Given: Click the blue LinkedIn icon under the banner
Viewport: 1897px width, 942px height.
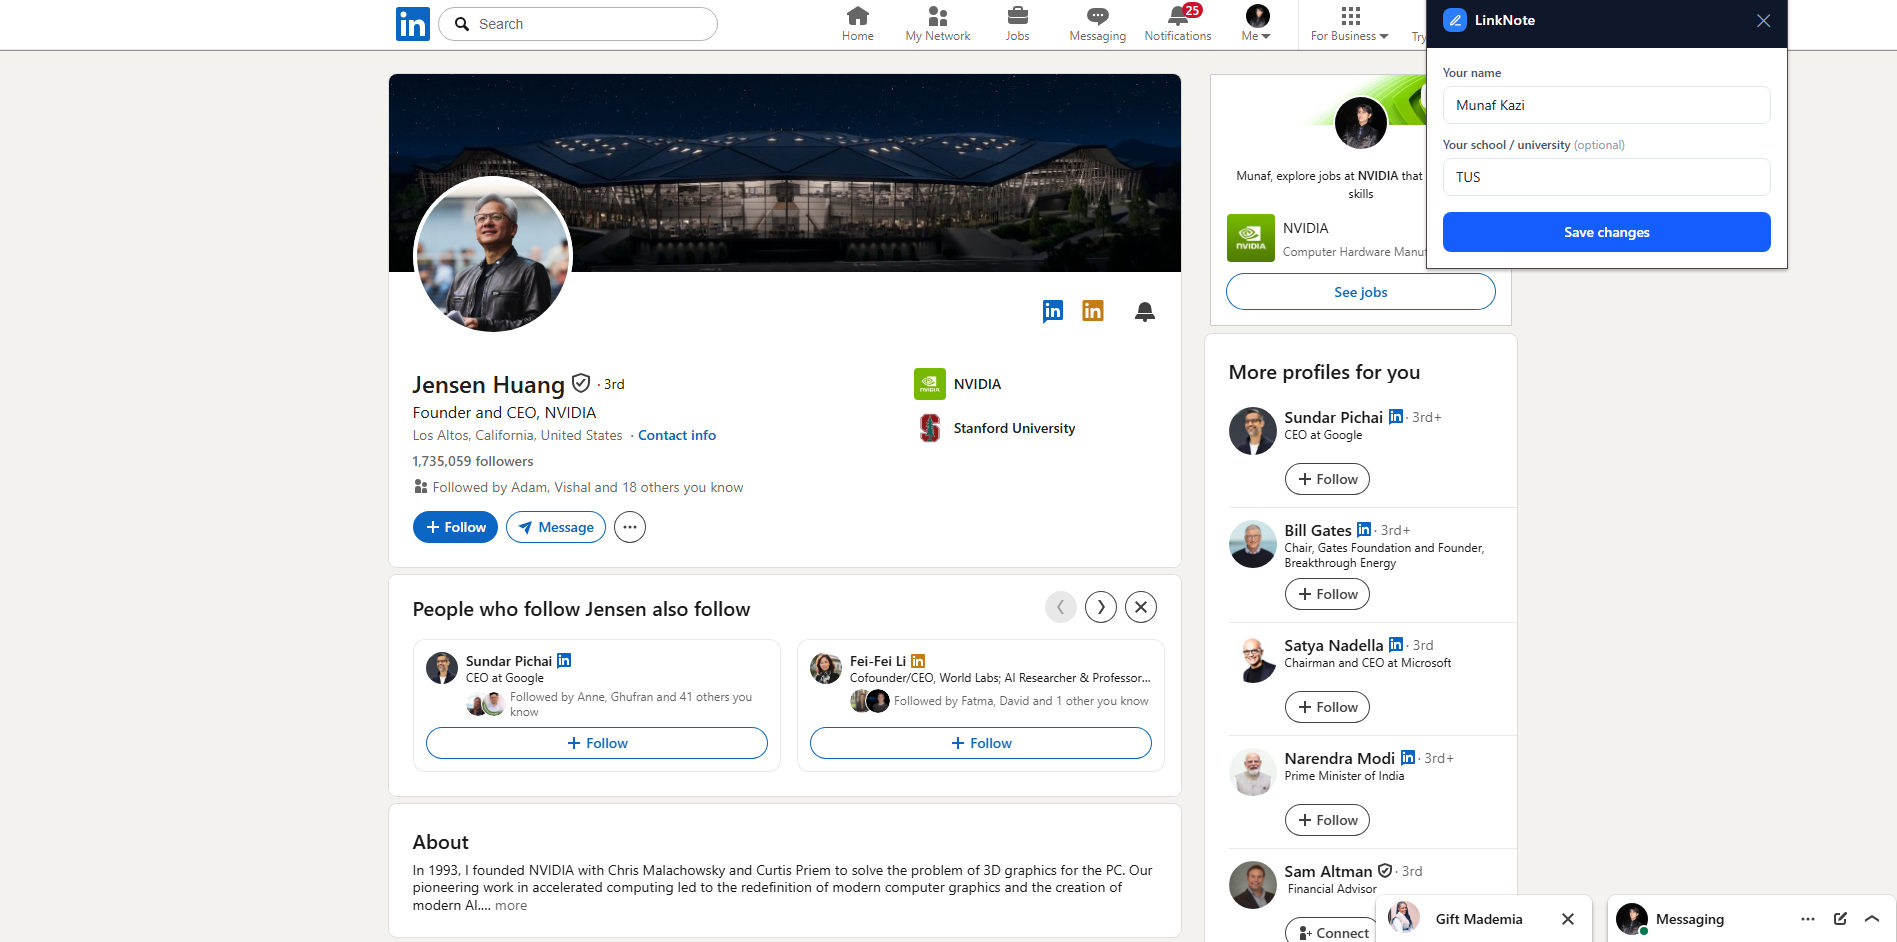Looking at the screenshot, I should point(1053,311).
